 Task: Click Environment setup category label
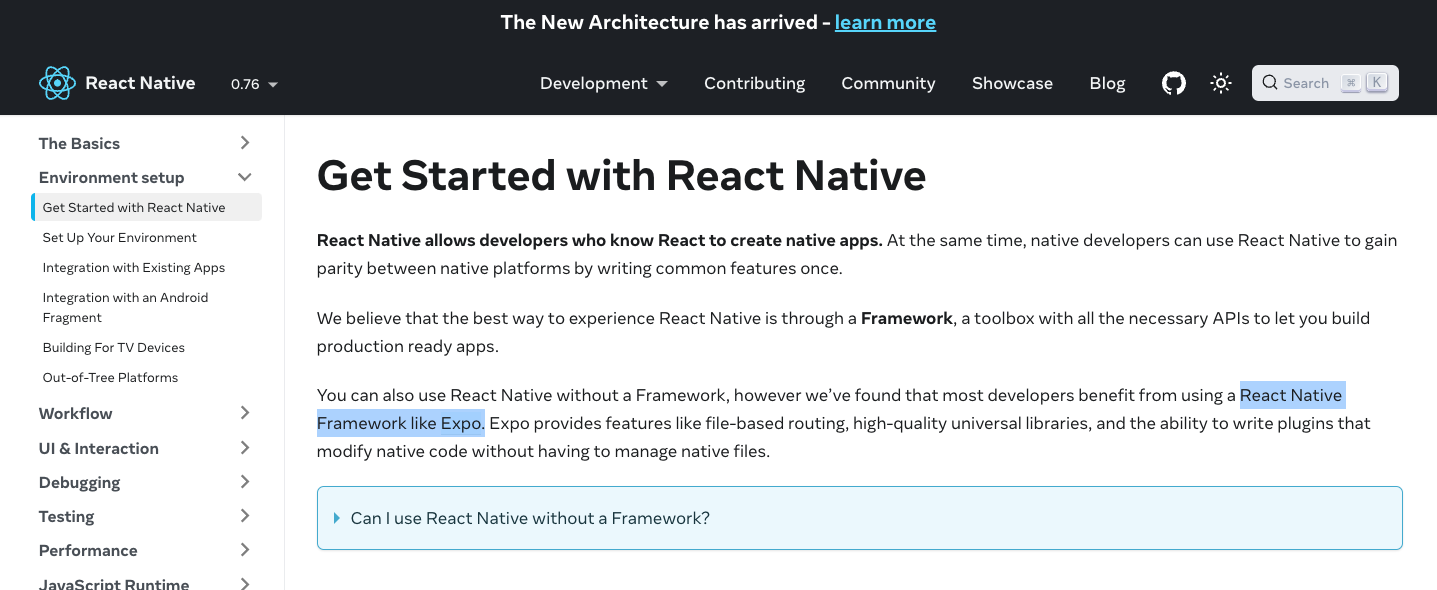click(111, 177)
